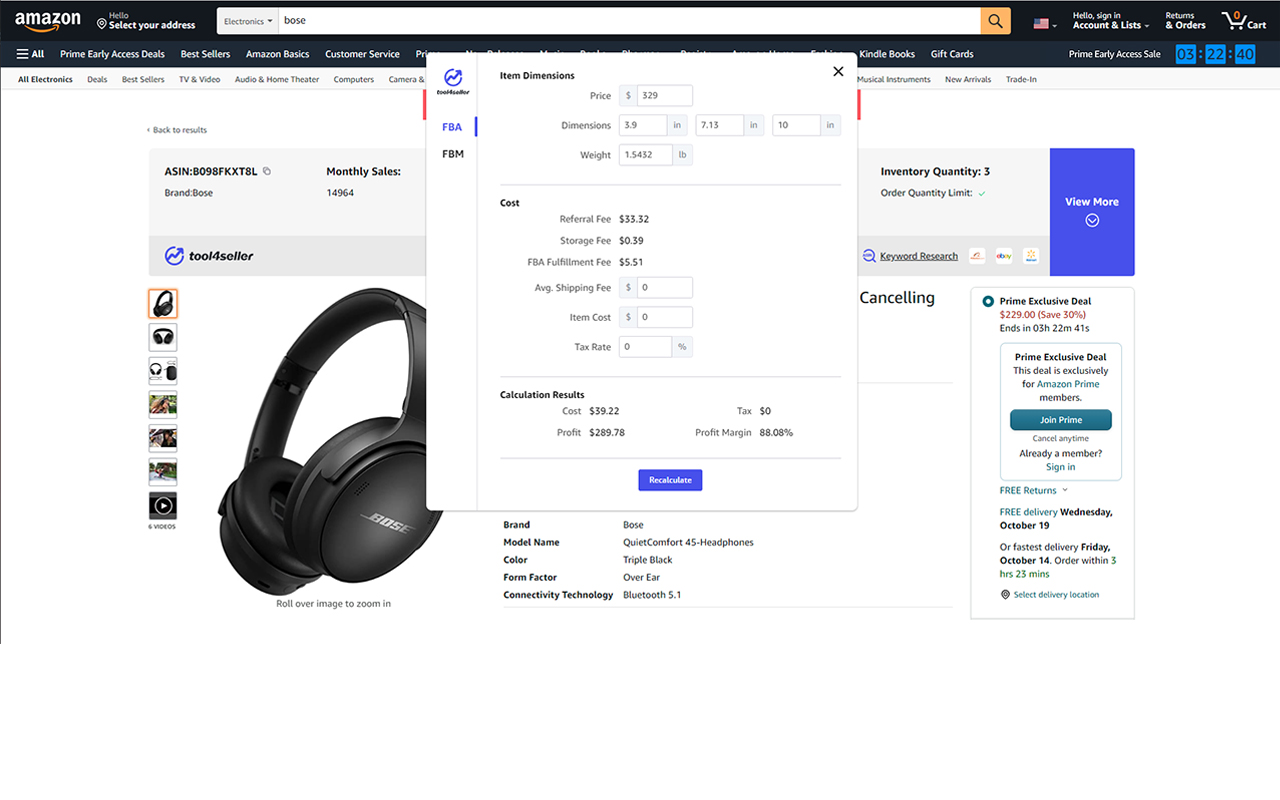This screenshot has width=1280, height=800.
Task: Click the Recalculate button
Action: tap(671, 480)
